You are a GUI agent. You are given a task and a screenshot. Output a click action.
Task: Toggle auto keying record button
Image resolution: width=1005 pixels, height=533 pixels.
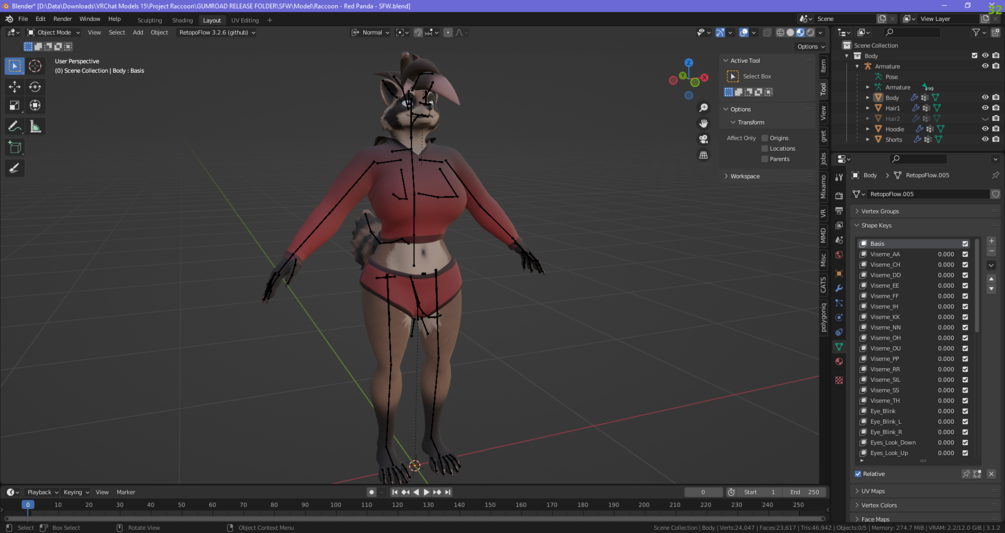point(372,492)
